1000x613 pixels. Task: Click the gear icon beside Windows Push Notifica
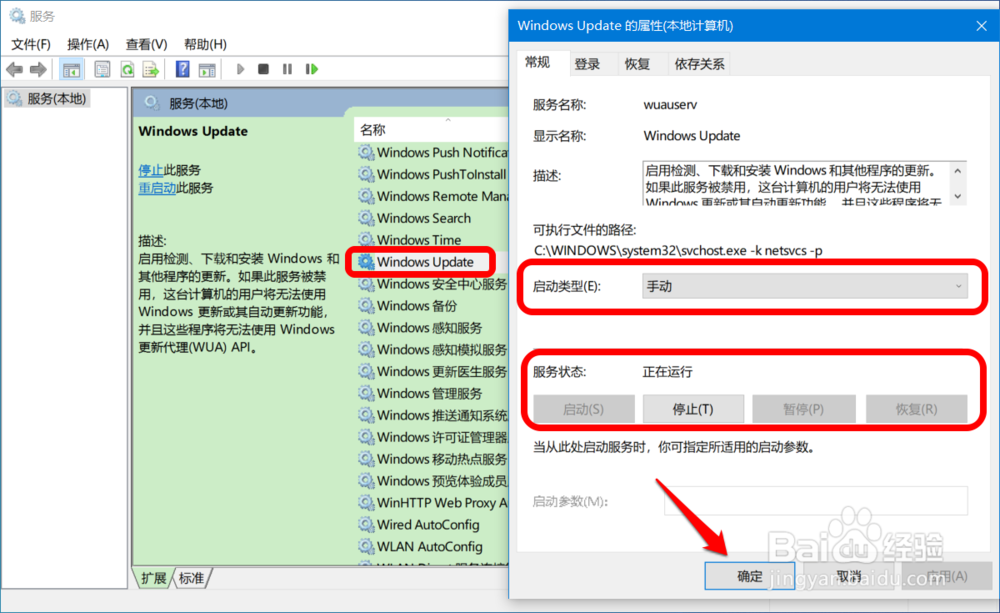pos(366,152)
